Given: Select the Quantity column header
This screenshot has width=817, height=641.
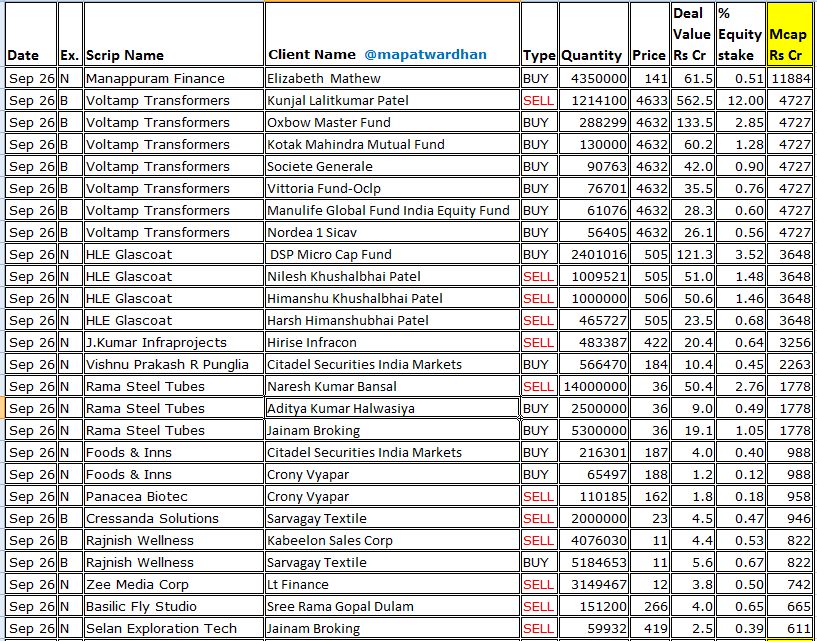Looking at the screenshot, I should point(593,34).
